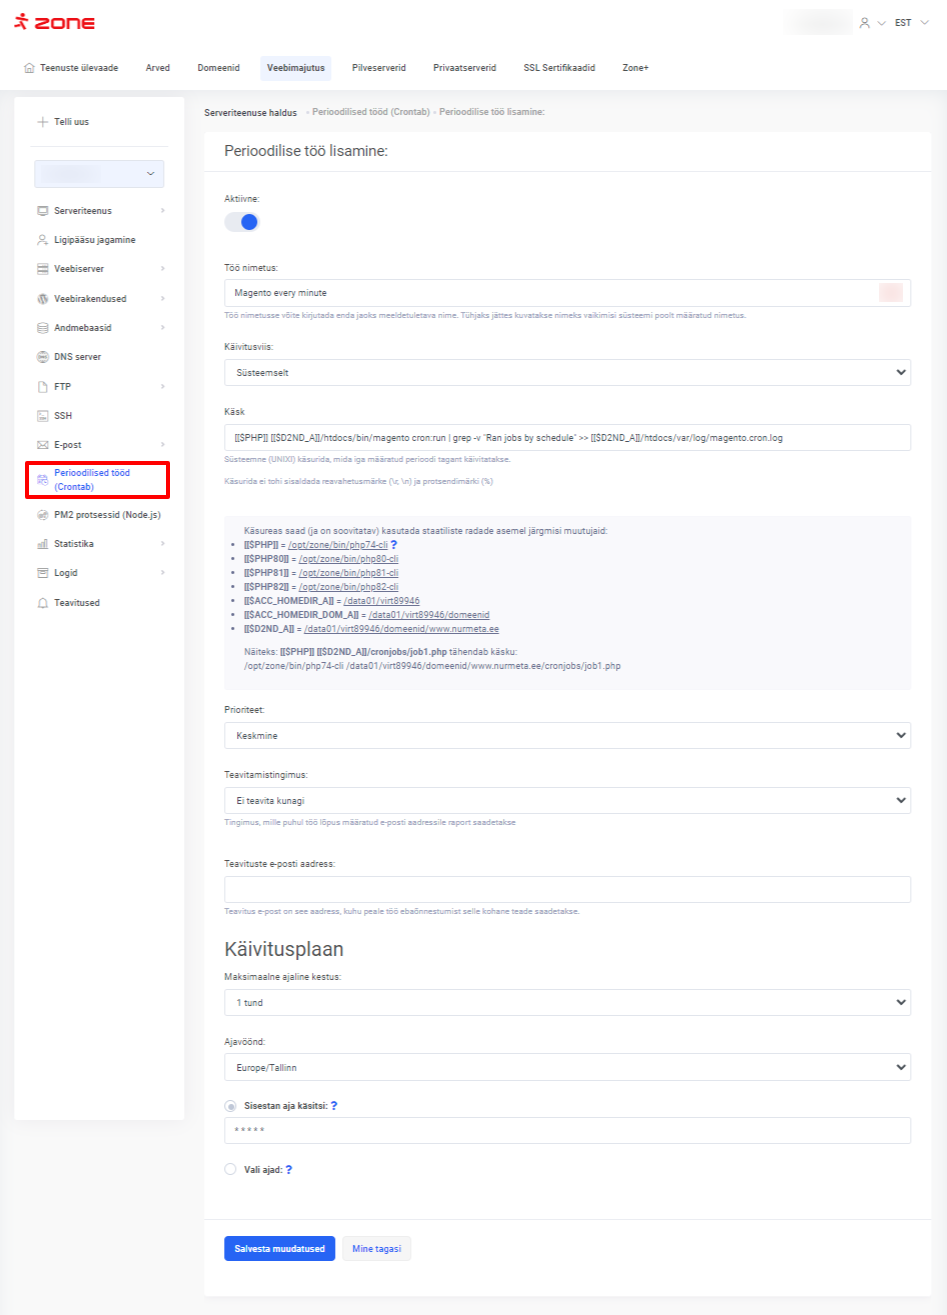
Task: Open the Käivitusviis dropdown
Action: click(x=567, y=372)
